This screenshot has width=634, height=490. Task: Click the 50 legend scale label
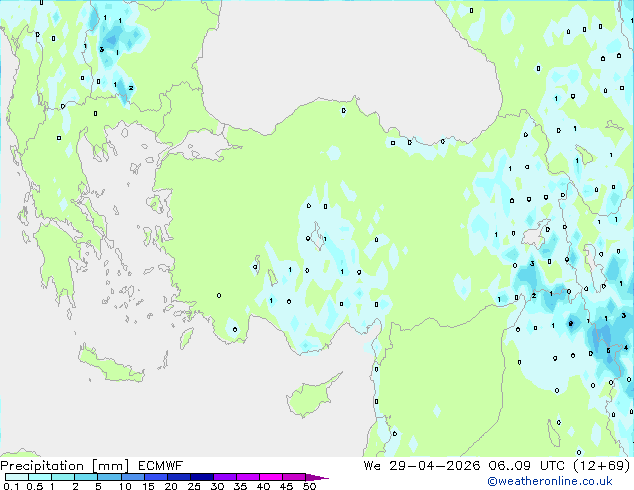click(x=309, y=486)
